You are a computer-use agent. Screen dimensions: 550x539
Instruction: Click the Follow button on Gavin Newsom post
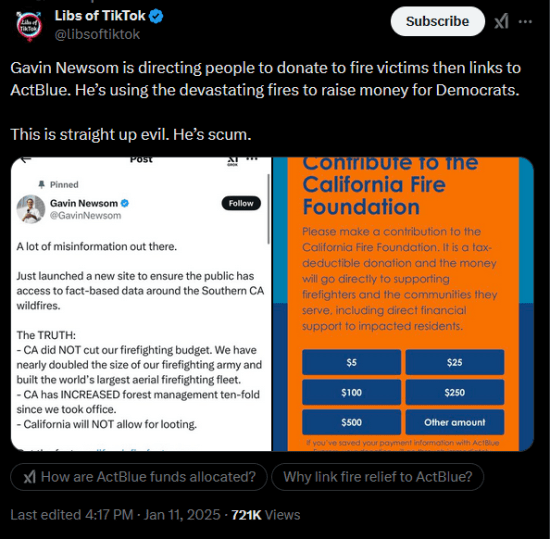[x=241, y=203]
